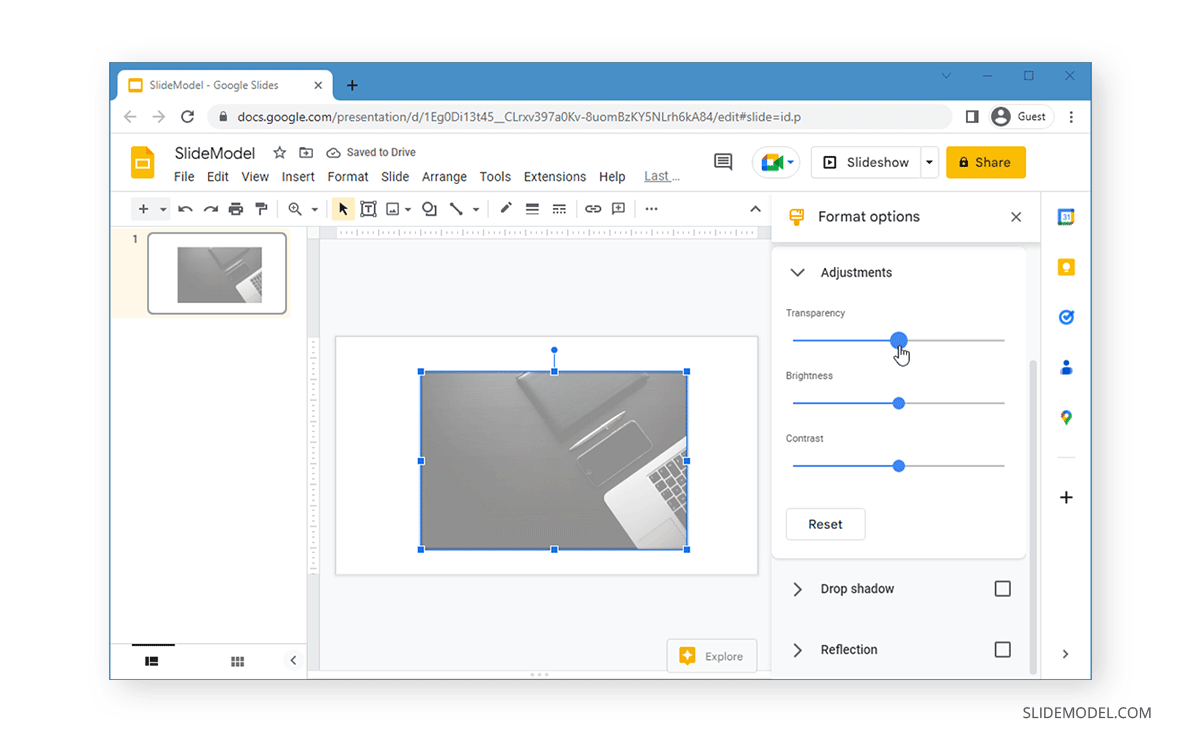Click the Brightness slider handle
This screenshot has width=1200, height=743.
point(898,403)
